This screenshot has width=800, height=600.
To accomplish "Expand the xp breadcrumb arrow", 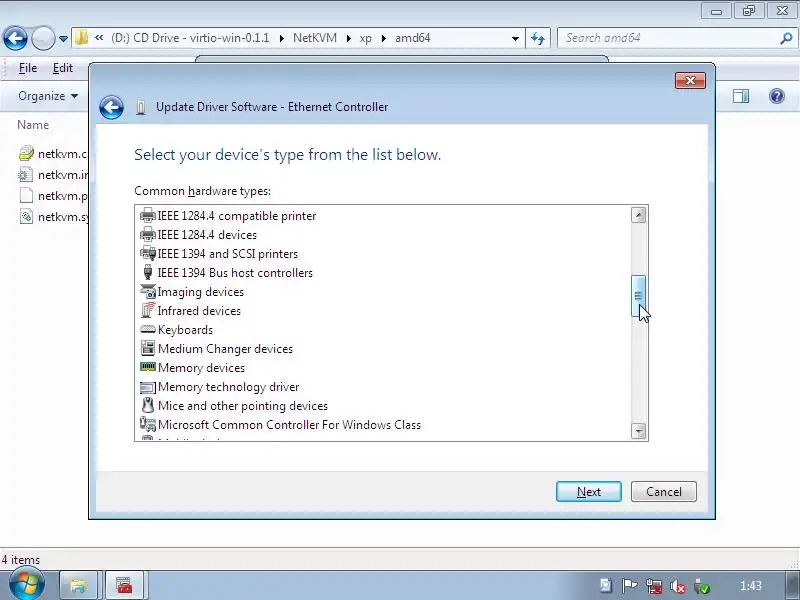I will [384, 38].
